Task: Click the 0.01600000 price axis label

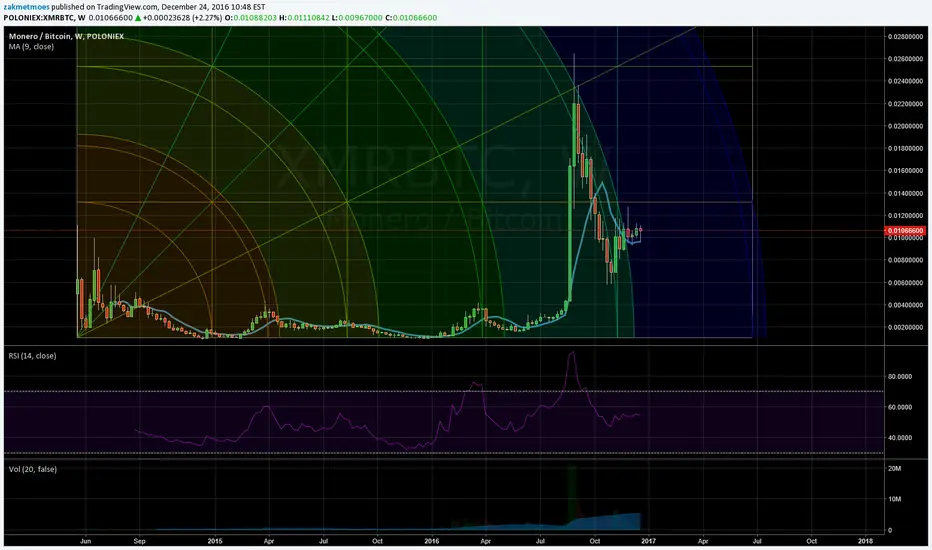Action: pos(906,171)
